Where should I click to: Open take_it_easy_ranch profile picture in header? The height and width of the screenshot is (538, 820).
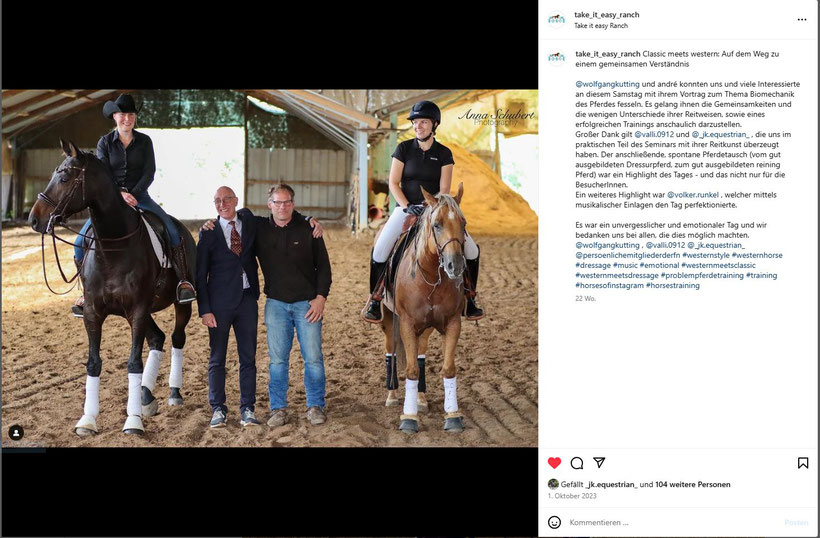[556, 20]
